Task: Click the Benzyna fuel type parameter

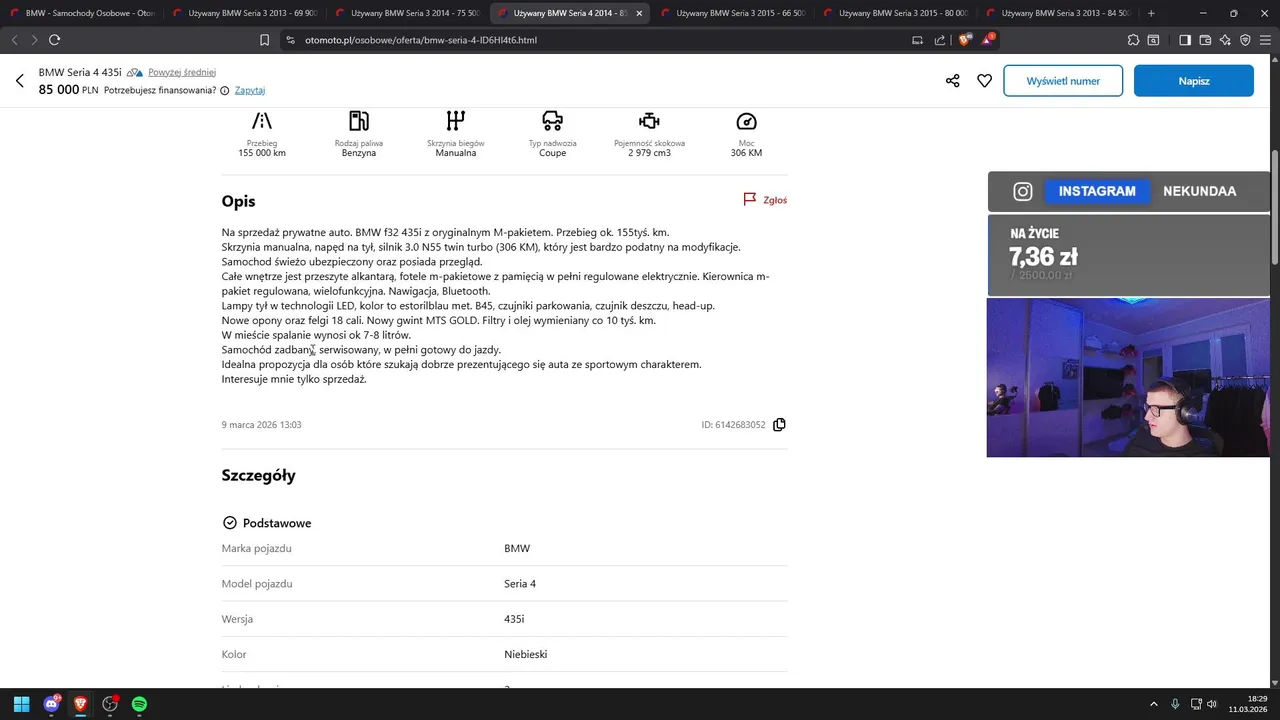Action: 359,134
